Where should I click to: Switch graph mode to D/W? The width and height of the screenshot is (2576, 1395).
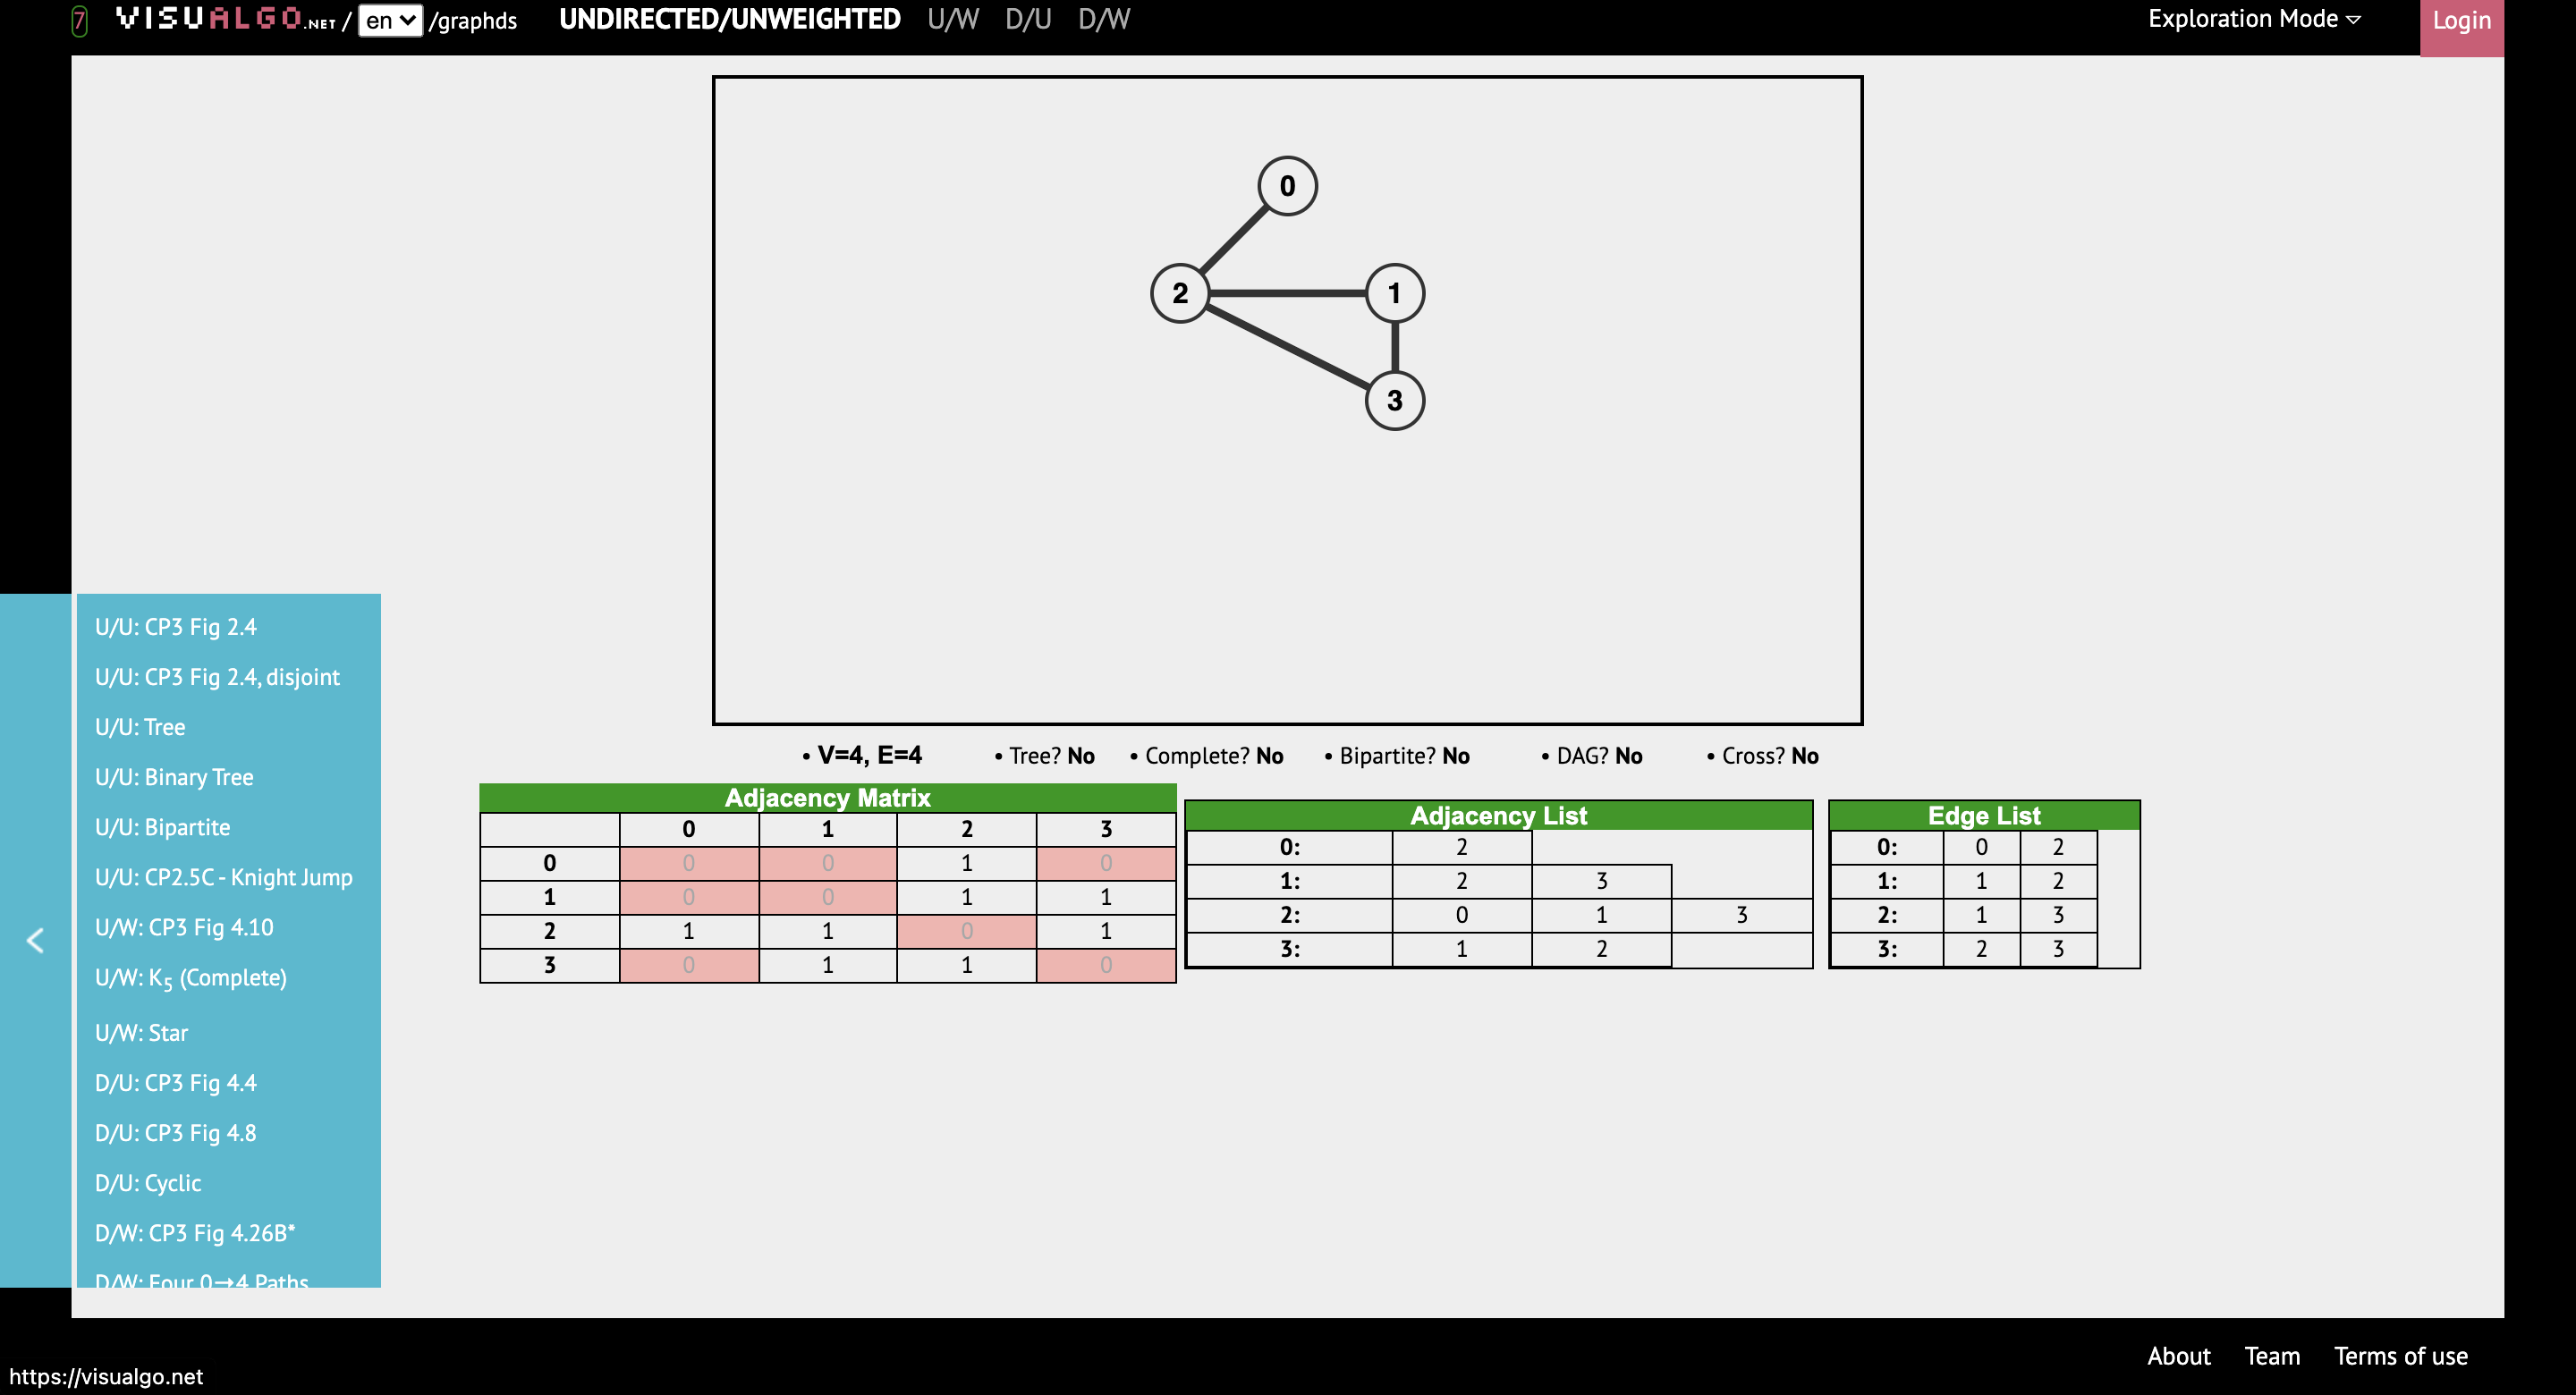tap(1104, 18)
